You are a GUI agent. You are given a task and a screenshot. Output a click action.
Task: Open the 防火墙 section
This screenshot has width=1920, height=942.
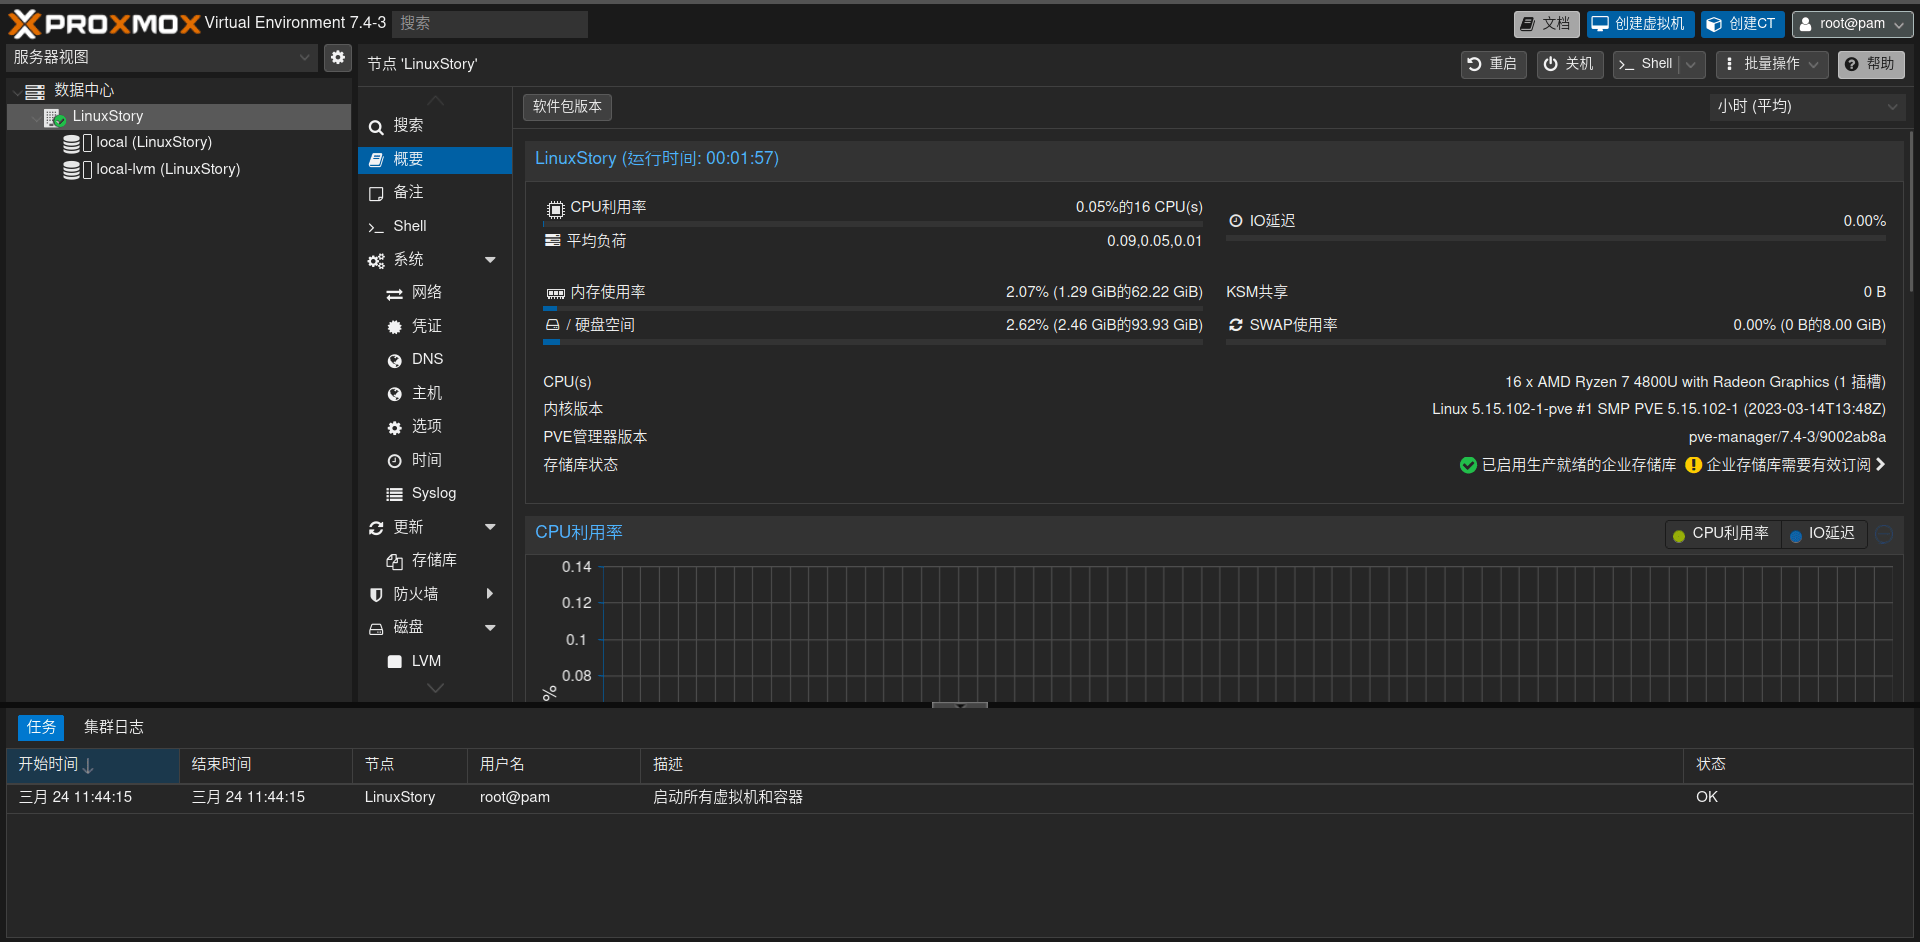[x=417, y=593]
